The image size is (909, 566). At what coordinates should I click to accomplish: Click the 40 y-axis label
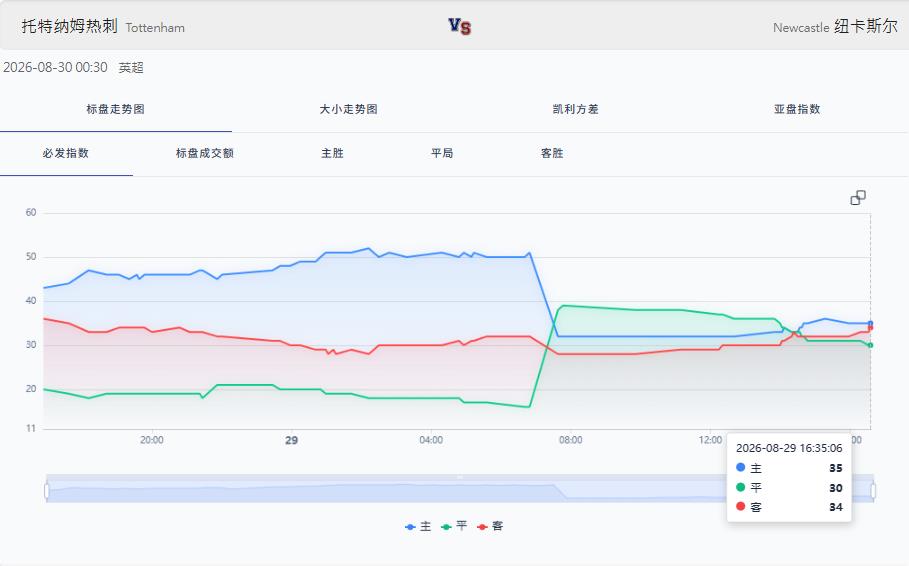[x=31, y=300]
